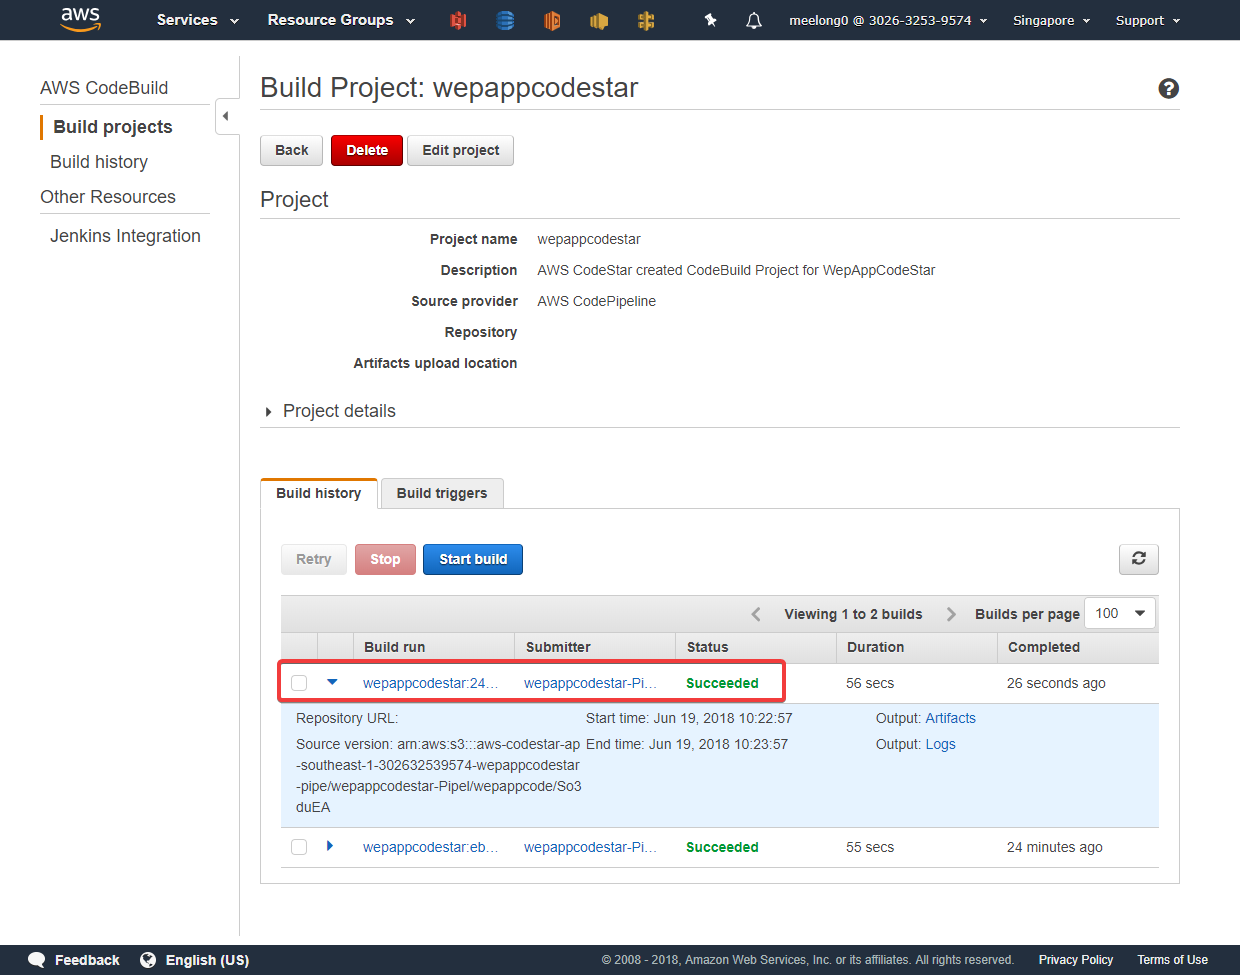Open the Services dropdown menu
1240x975 pixels.
[198, 20]
